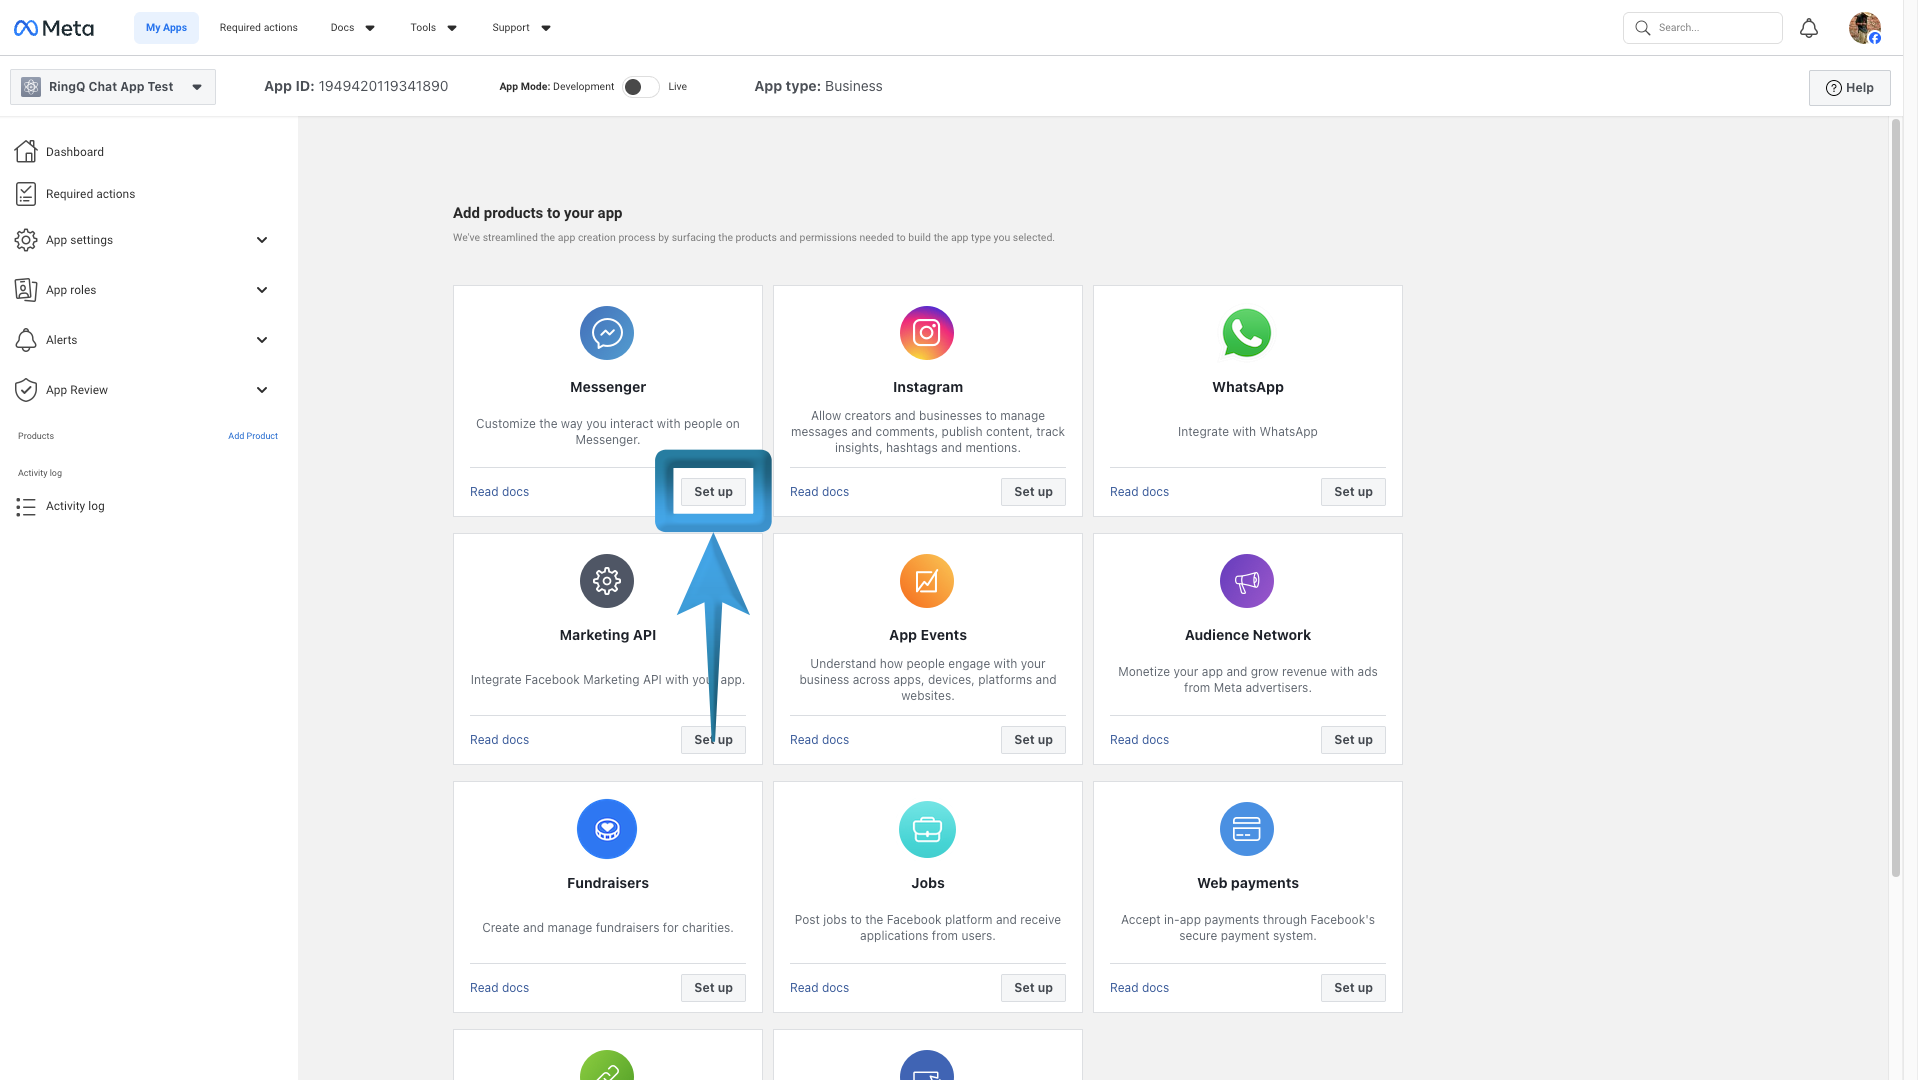Click Set up for Messenger
1918x1080 pixels.
(x=713, y=491)
